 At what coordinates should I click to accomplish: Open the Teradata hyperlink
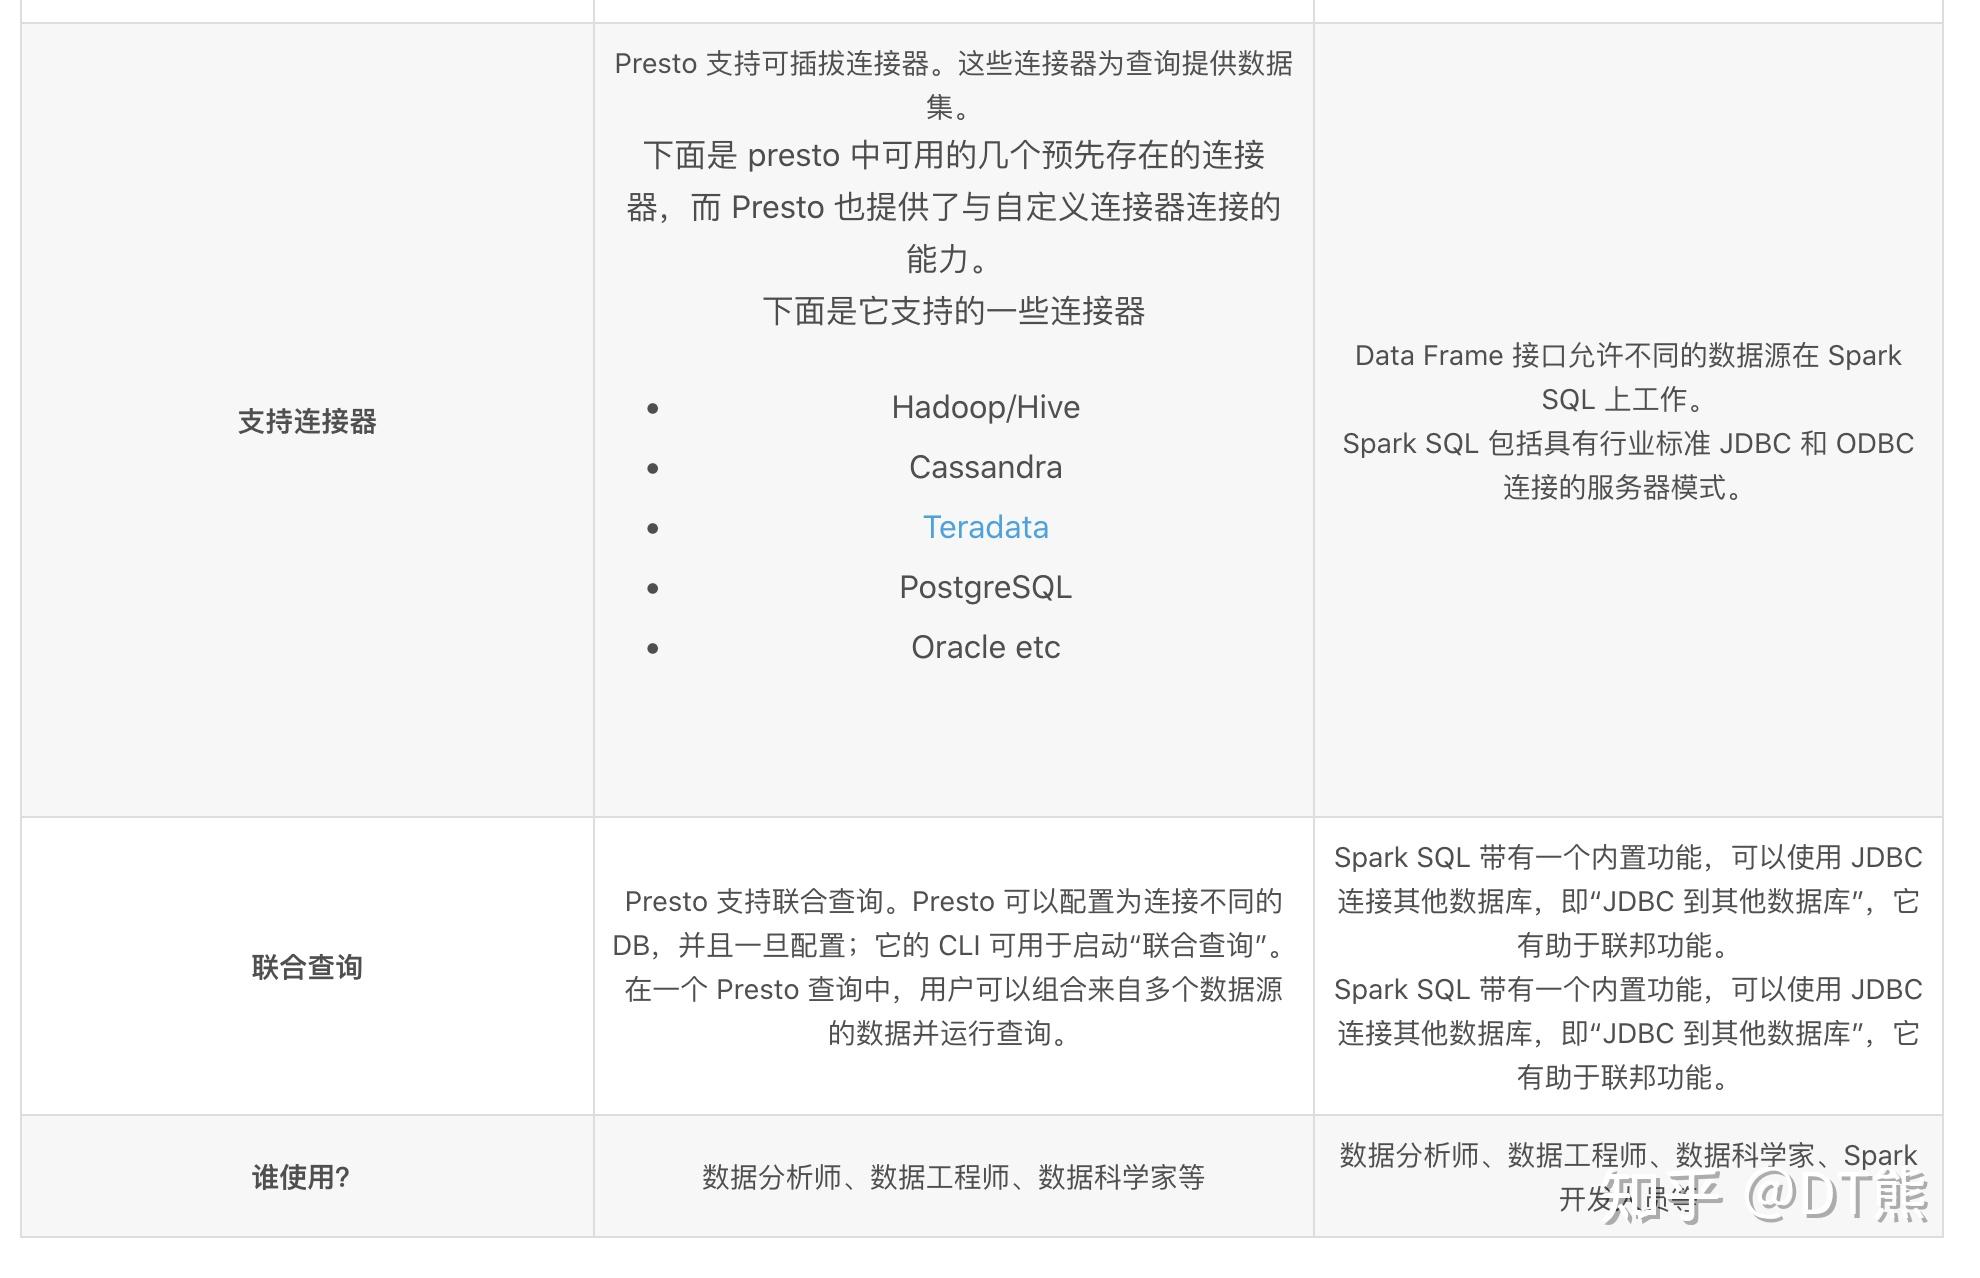985,527
